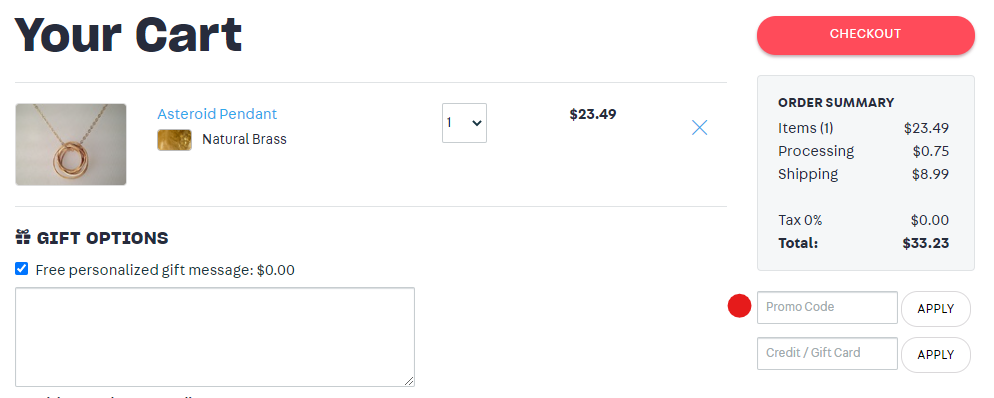Screen dimensions: 994x398
Task: Select the Natural Brass material swatch
Action: [174, 140]
